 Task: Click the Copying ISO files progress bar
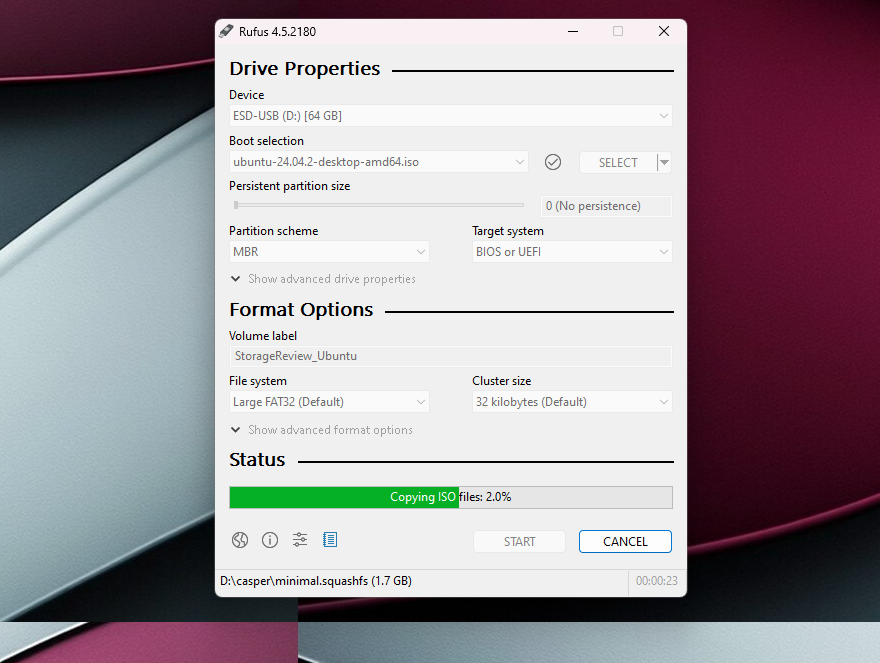[451, 497]
